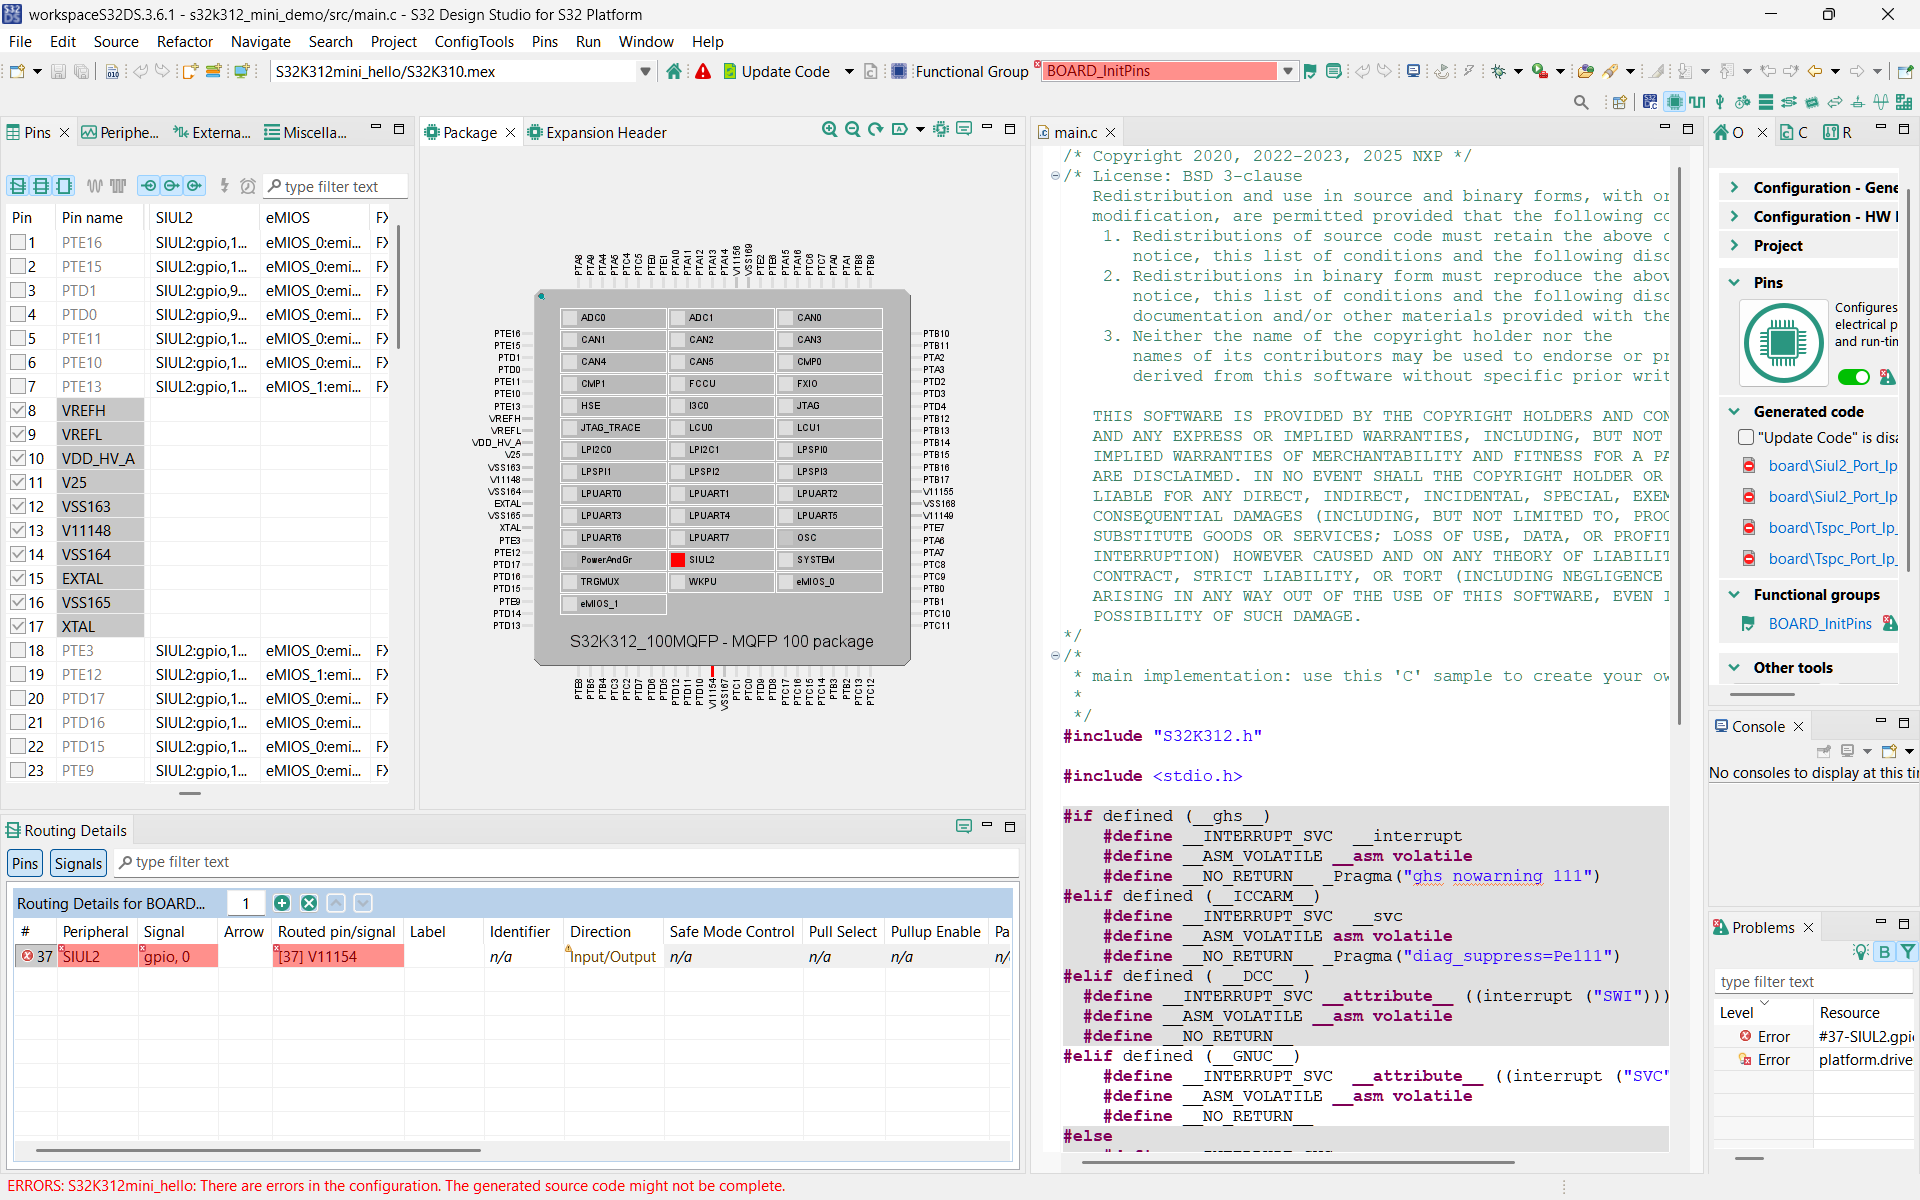This screenshot has height=1200, width=1920.
Task: Switch to the Expansion Header tab
Action: pos(605,132)
